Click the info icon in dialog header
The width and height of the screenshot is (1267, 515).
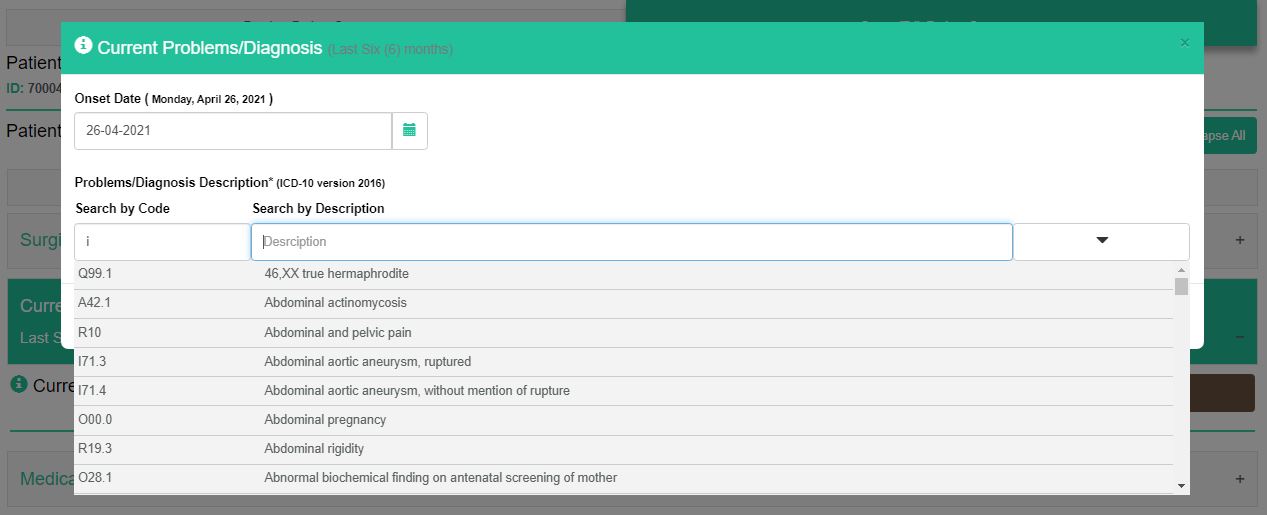[x=83, y=46]
